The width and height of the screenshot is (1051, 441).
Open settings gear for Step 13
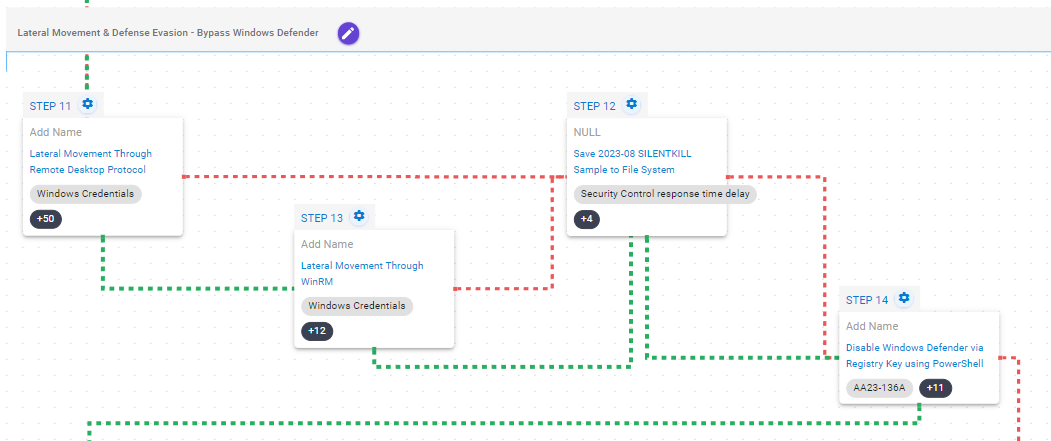pyautogui.click(x=359, y=216)
